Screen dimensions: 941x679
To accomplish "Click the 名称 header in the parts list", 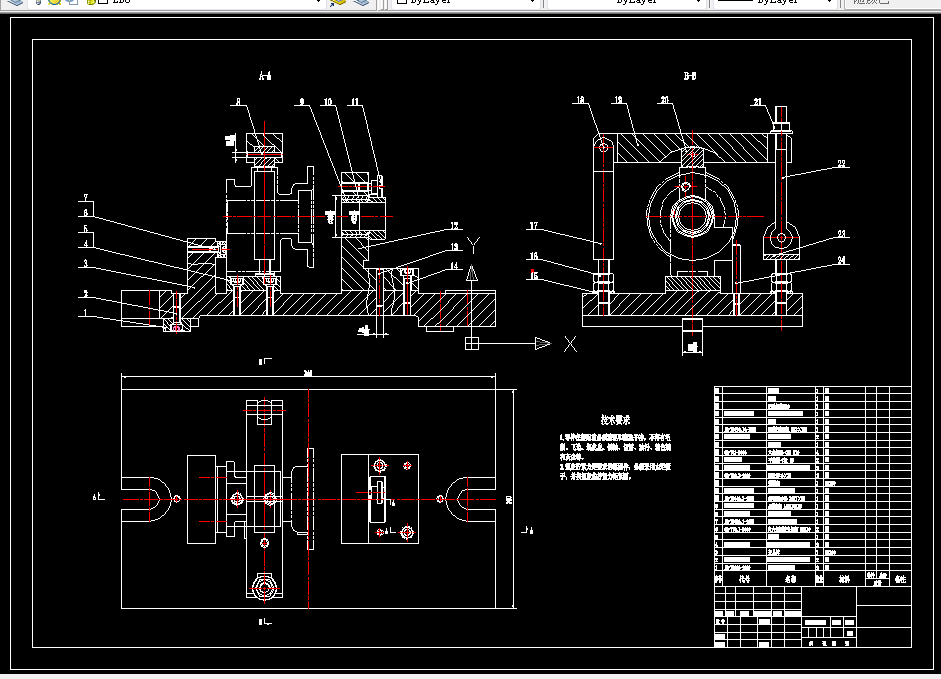I will pos(790,579).
